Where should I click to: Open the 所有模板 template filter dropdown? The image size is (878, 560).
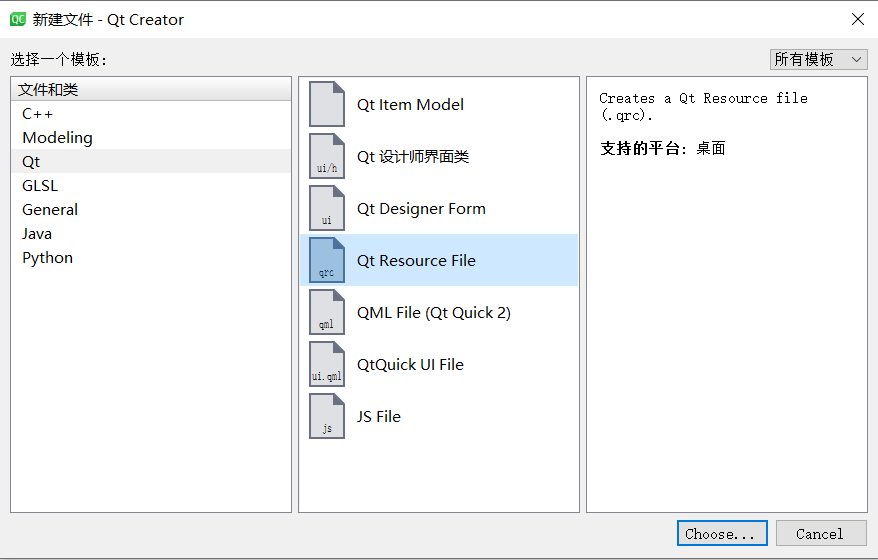[x=818, y=59]
